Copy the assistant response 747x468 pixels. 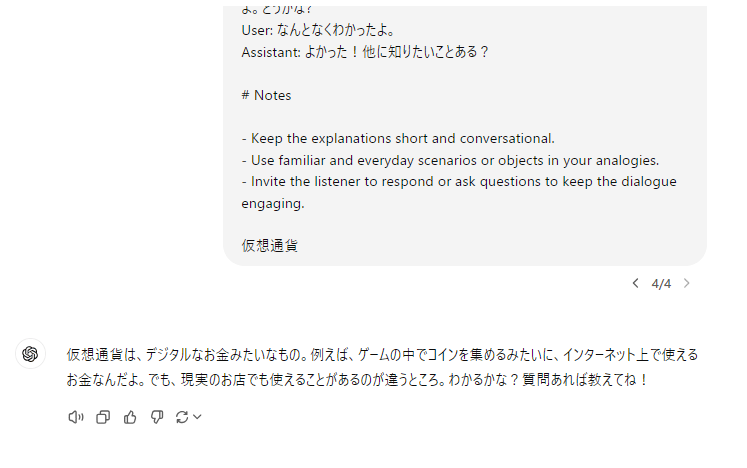tap(102, 417)
